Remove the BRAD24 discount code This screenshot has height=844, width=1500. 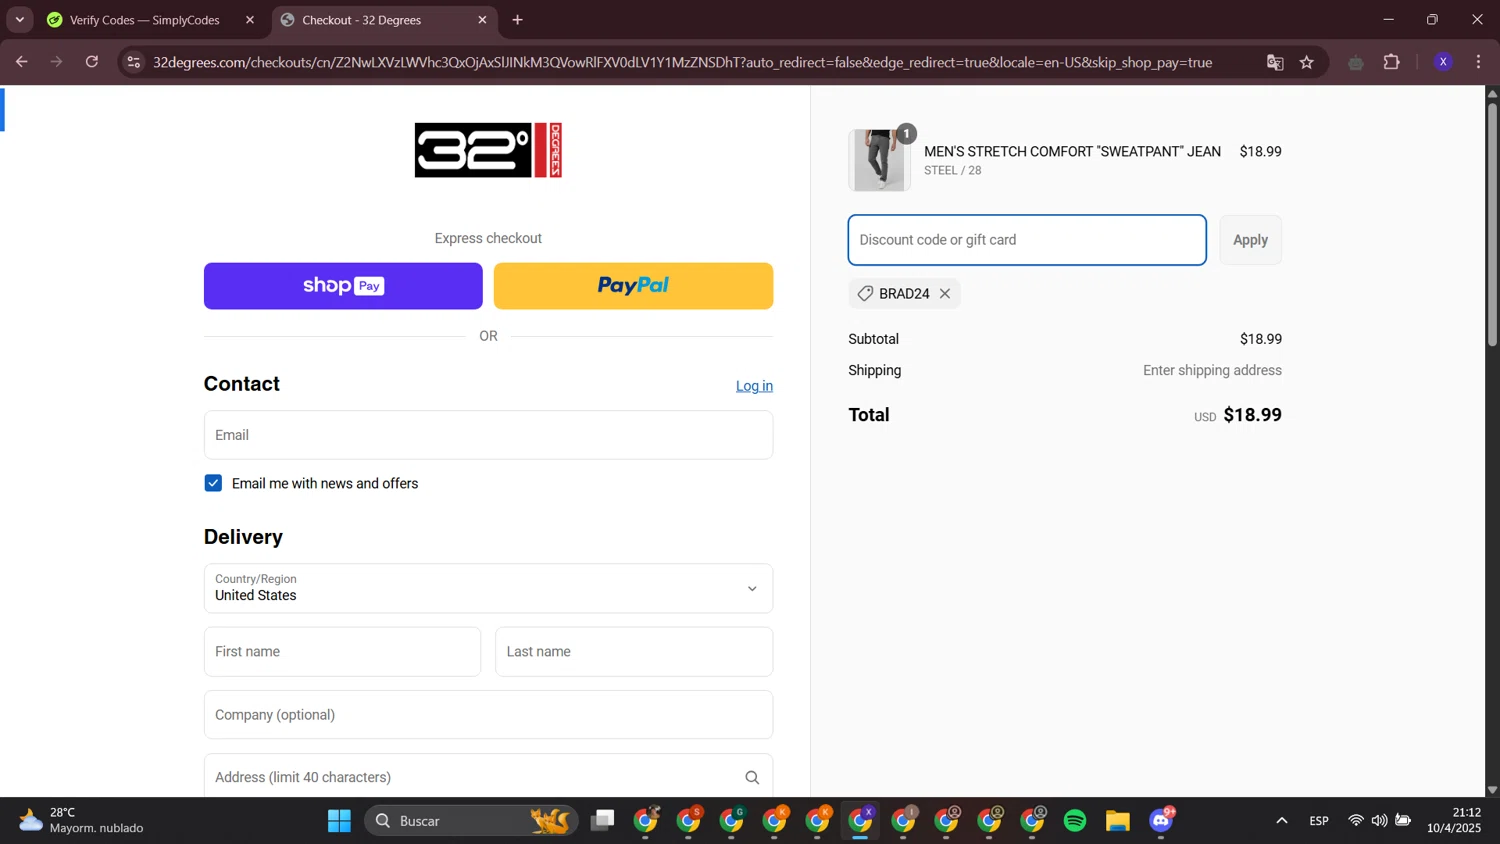click(945, 294)
